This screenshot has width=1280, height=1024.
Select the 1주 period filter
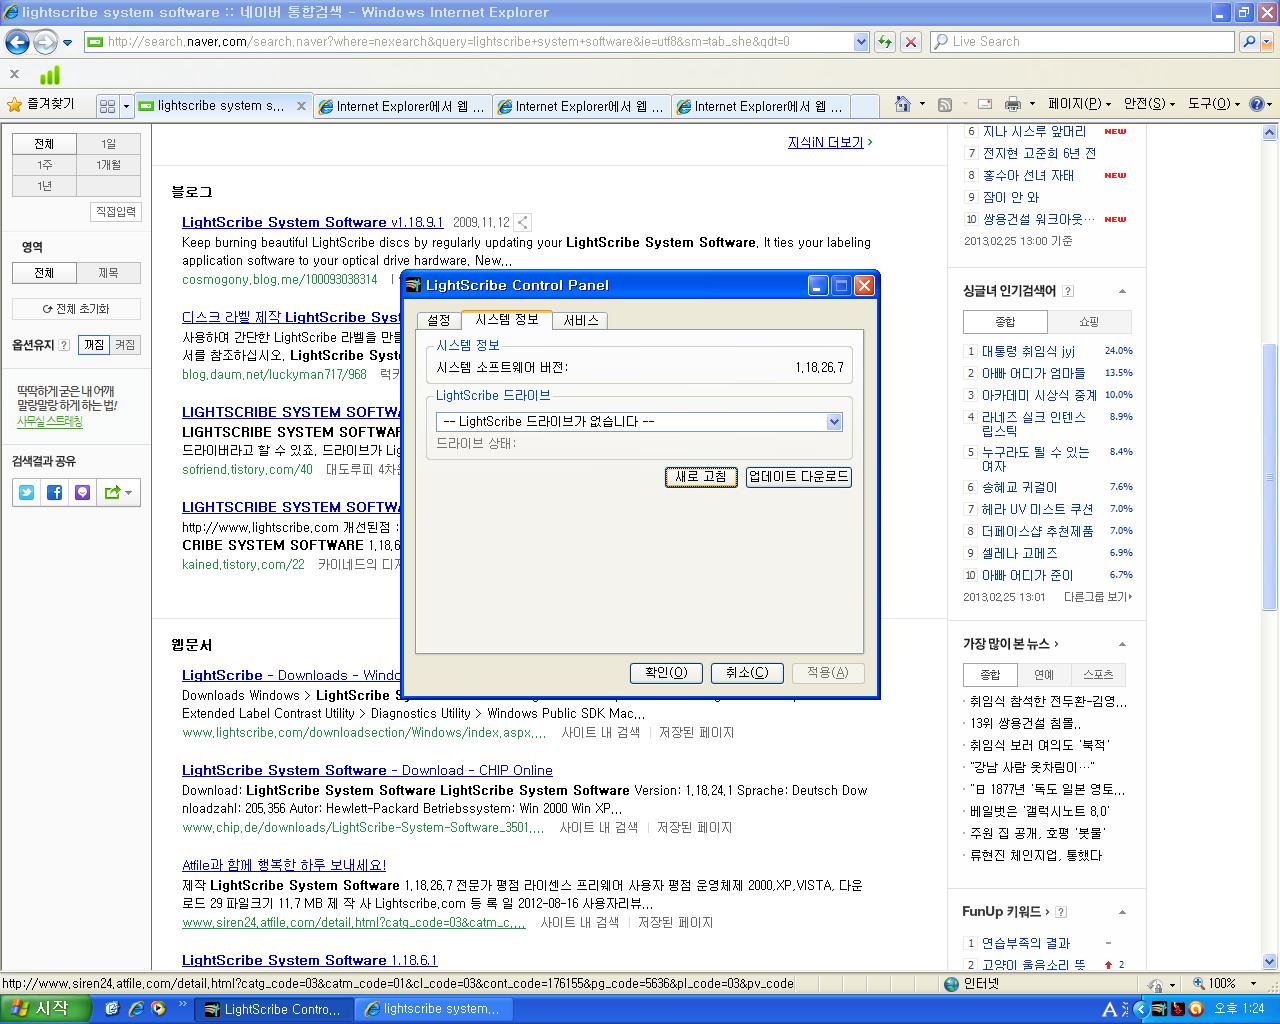pyautogui.click(x=44, y=165)
